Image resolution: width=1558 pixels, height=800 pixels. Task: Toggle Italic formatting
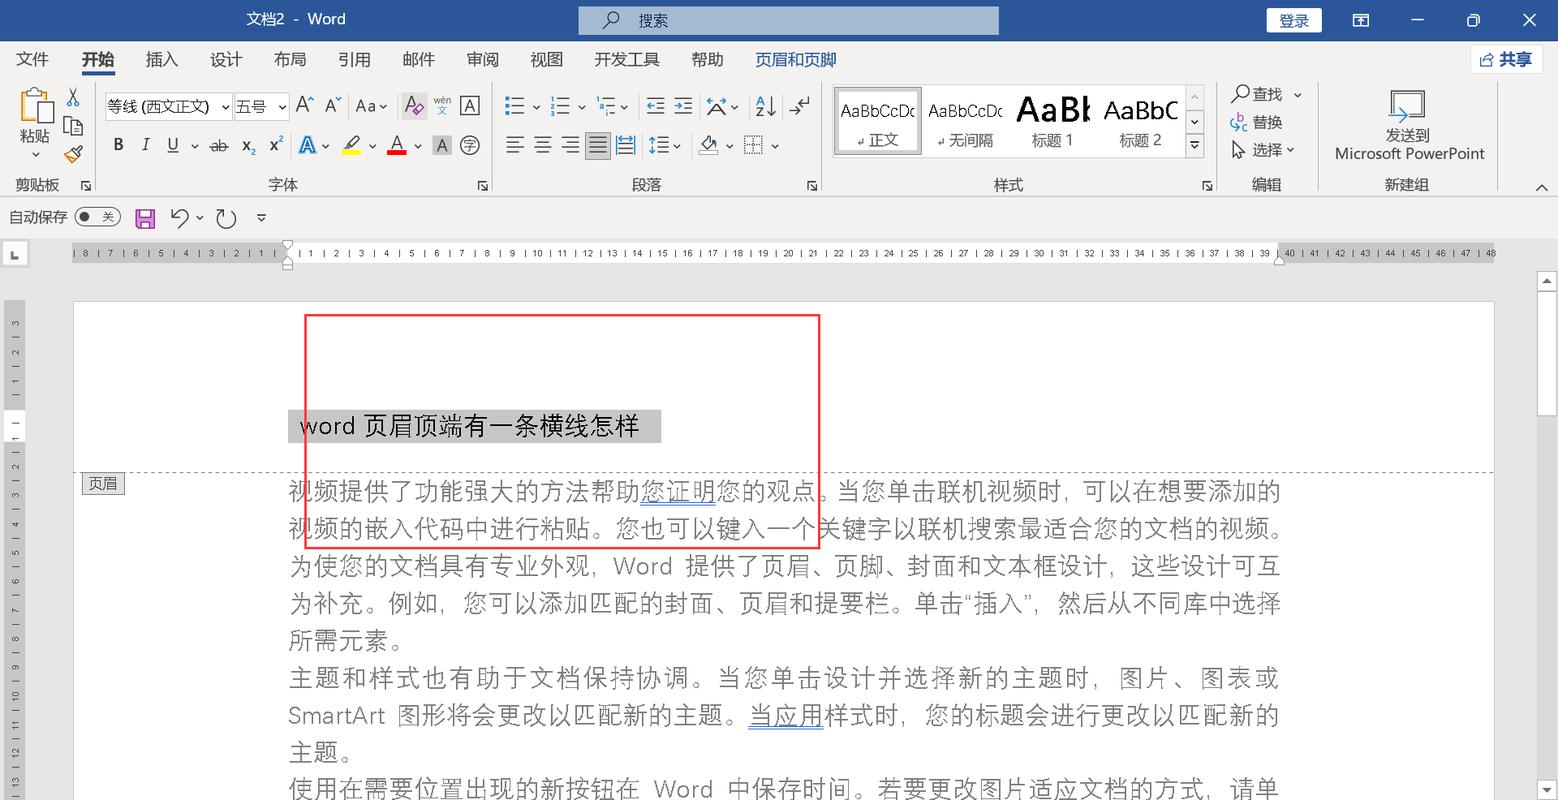pos(145,146)
